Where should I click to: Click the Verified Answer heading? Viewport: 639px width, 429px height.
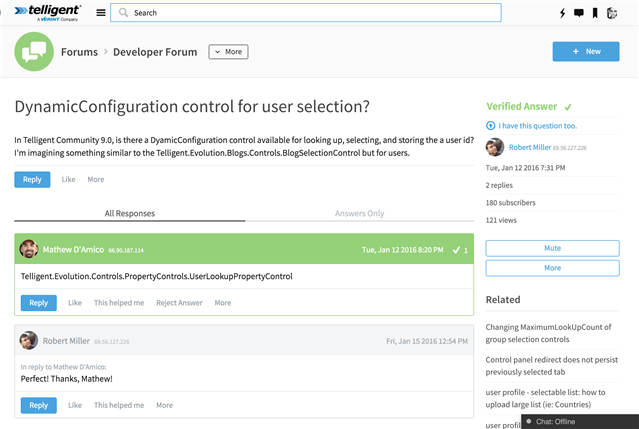point(522,106)
